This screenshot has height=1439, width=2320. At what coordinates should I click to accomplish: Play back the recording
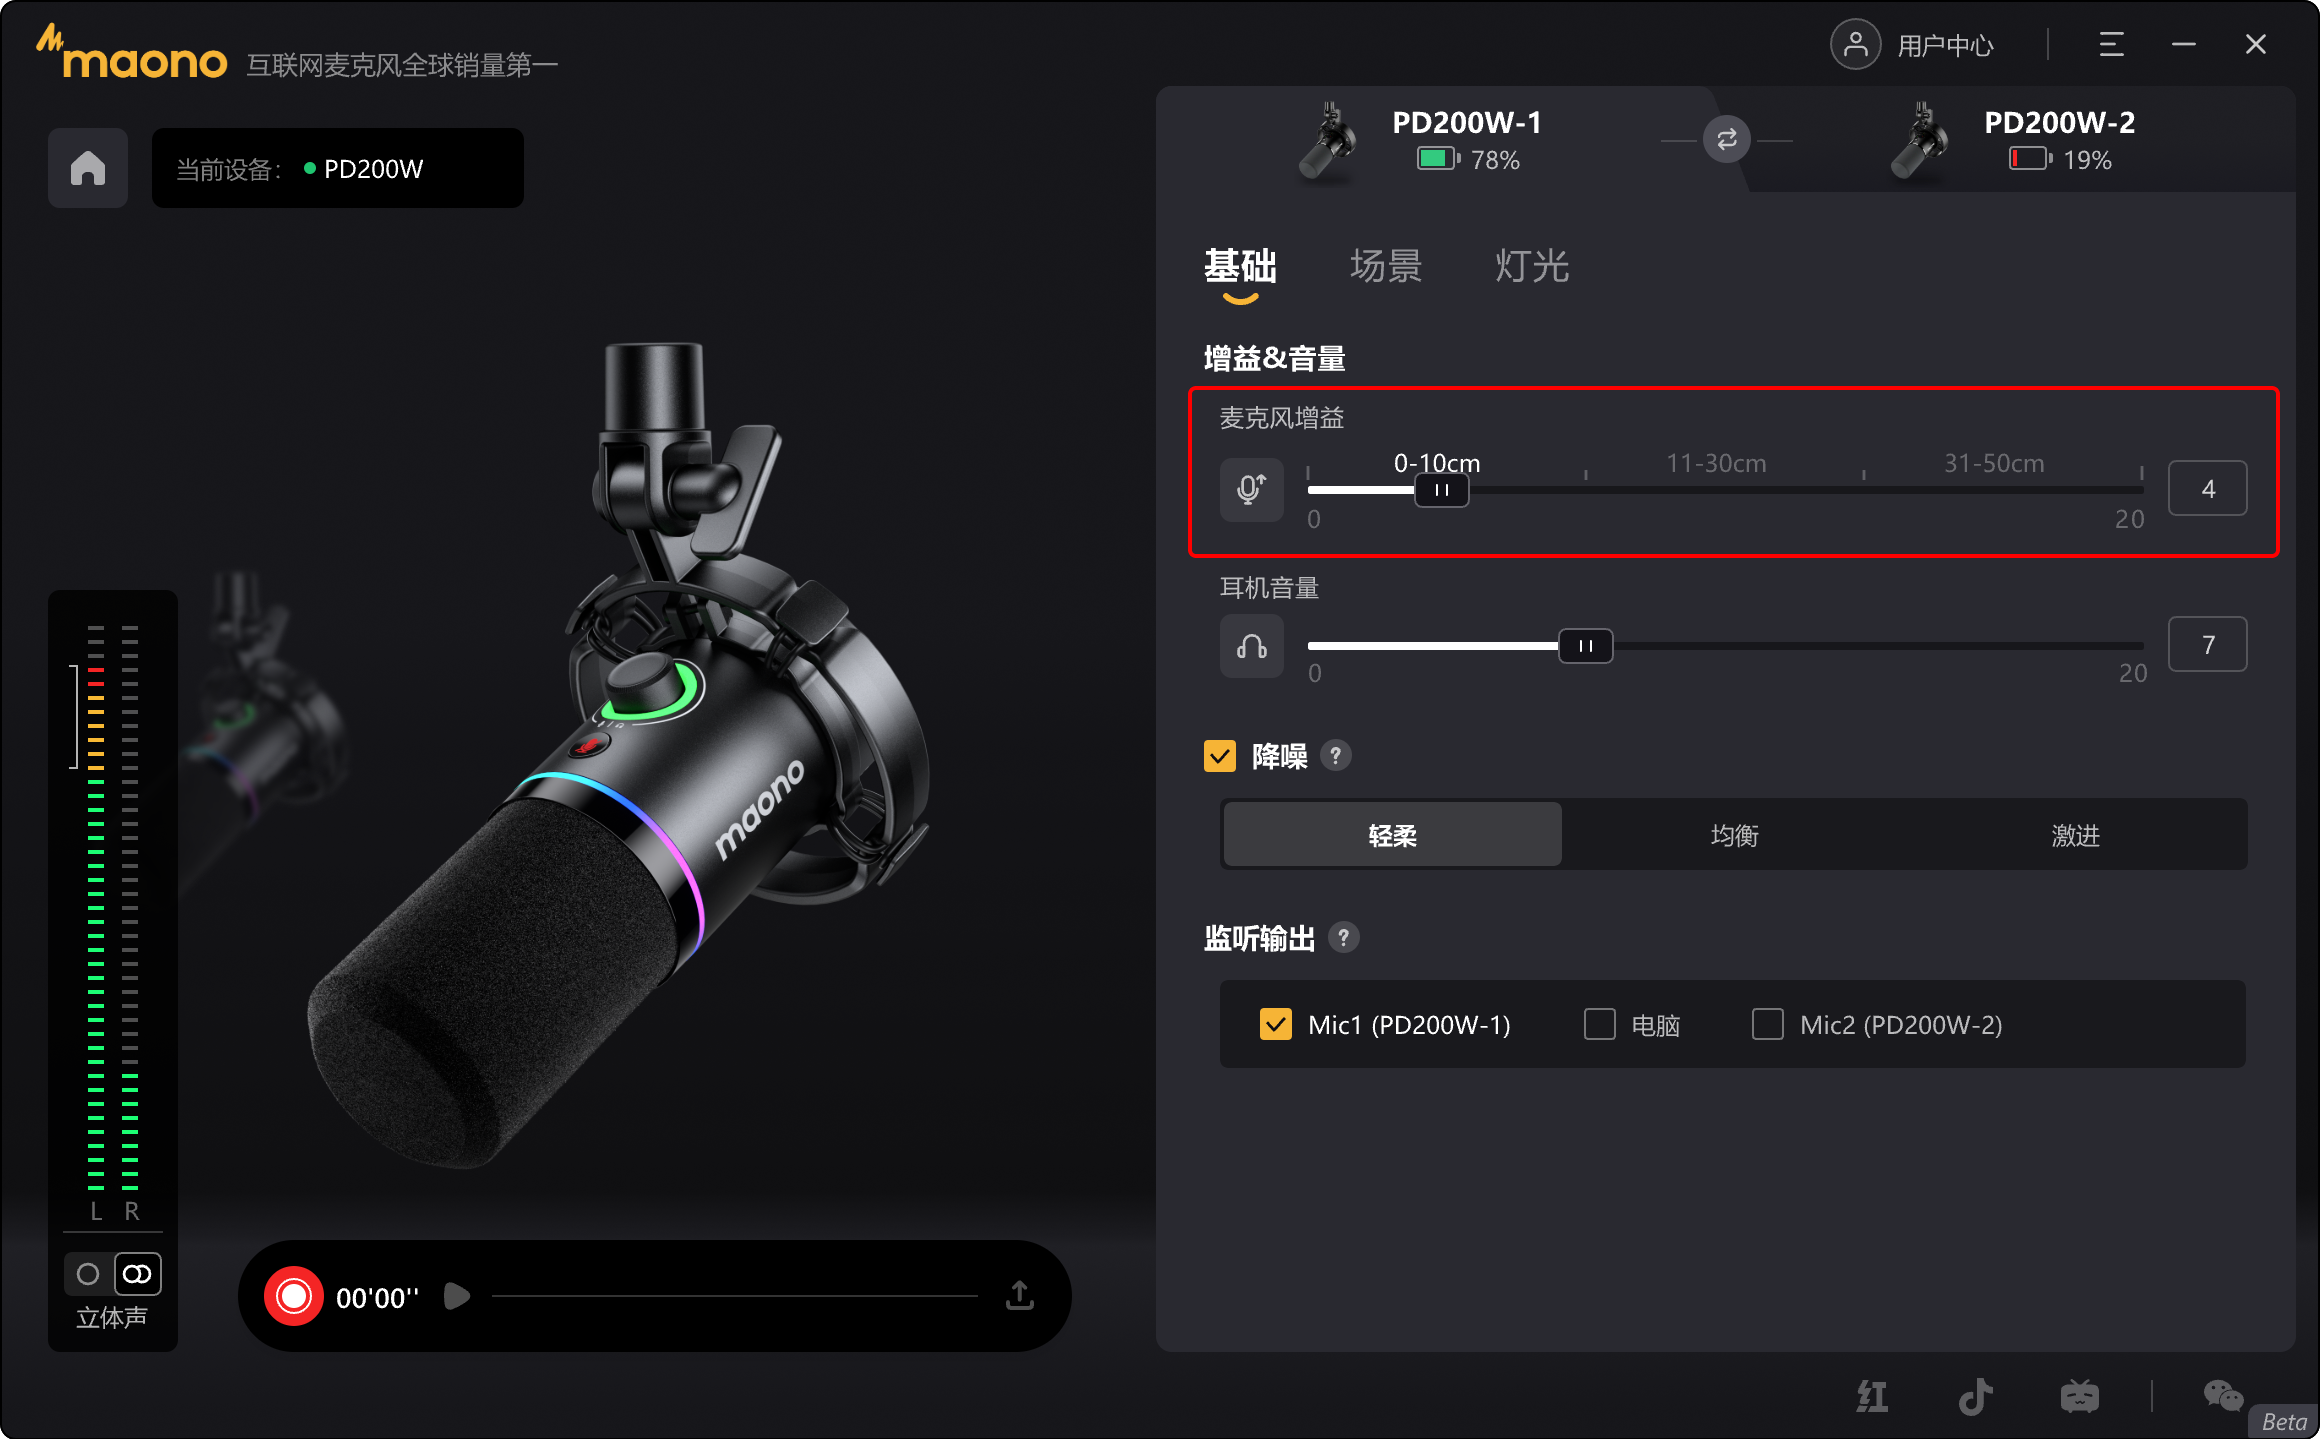tap(456, 1296)
